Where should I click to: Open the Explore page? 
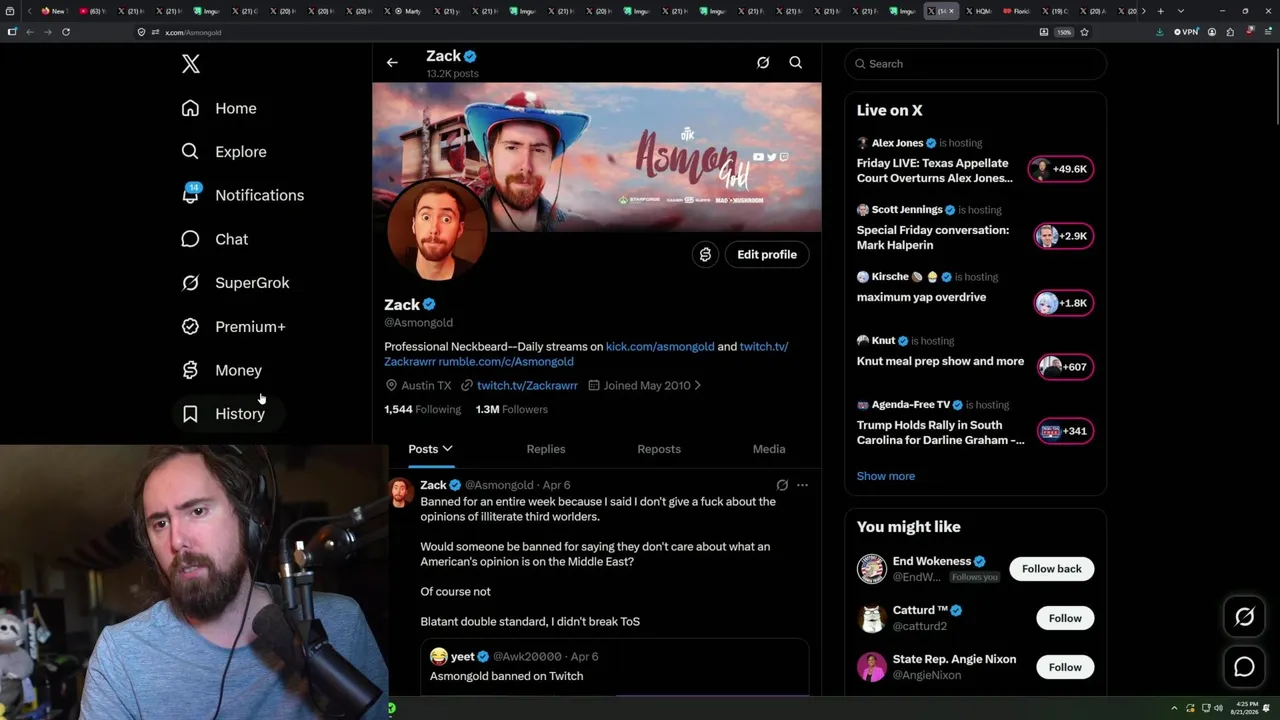[x=224, y=152]
